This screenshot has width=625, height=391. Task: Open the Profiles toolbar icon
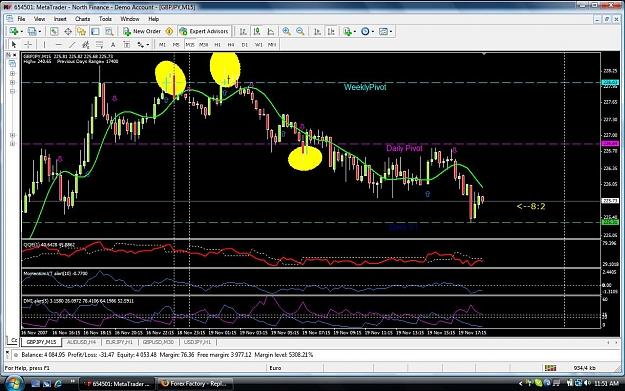32,31
